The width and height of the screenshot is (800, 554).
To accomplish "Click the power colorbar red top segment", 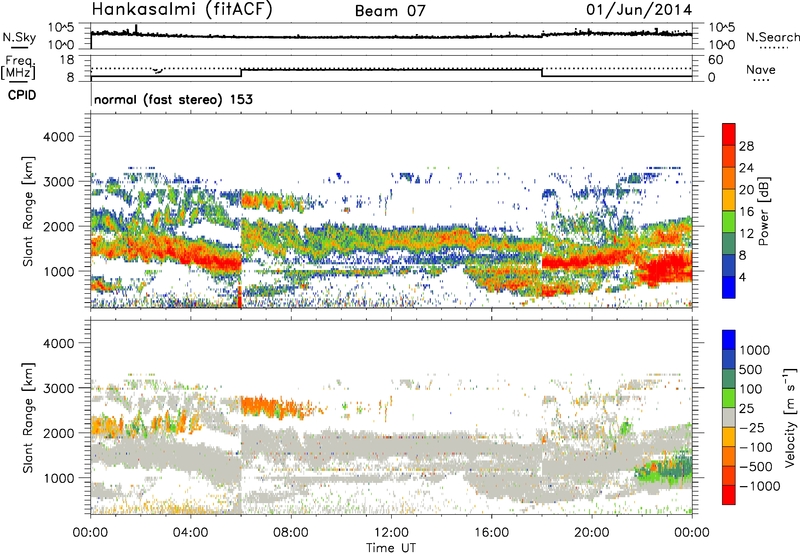I will 729,134.
